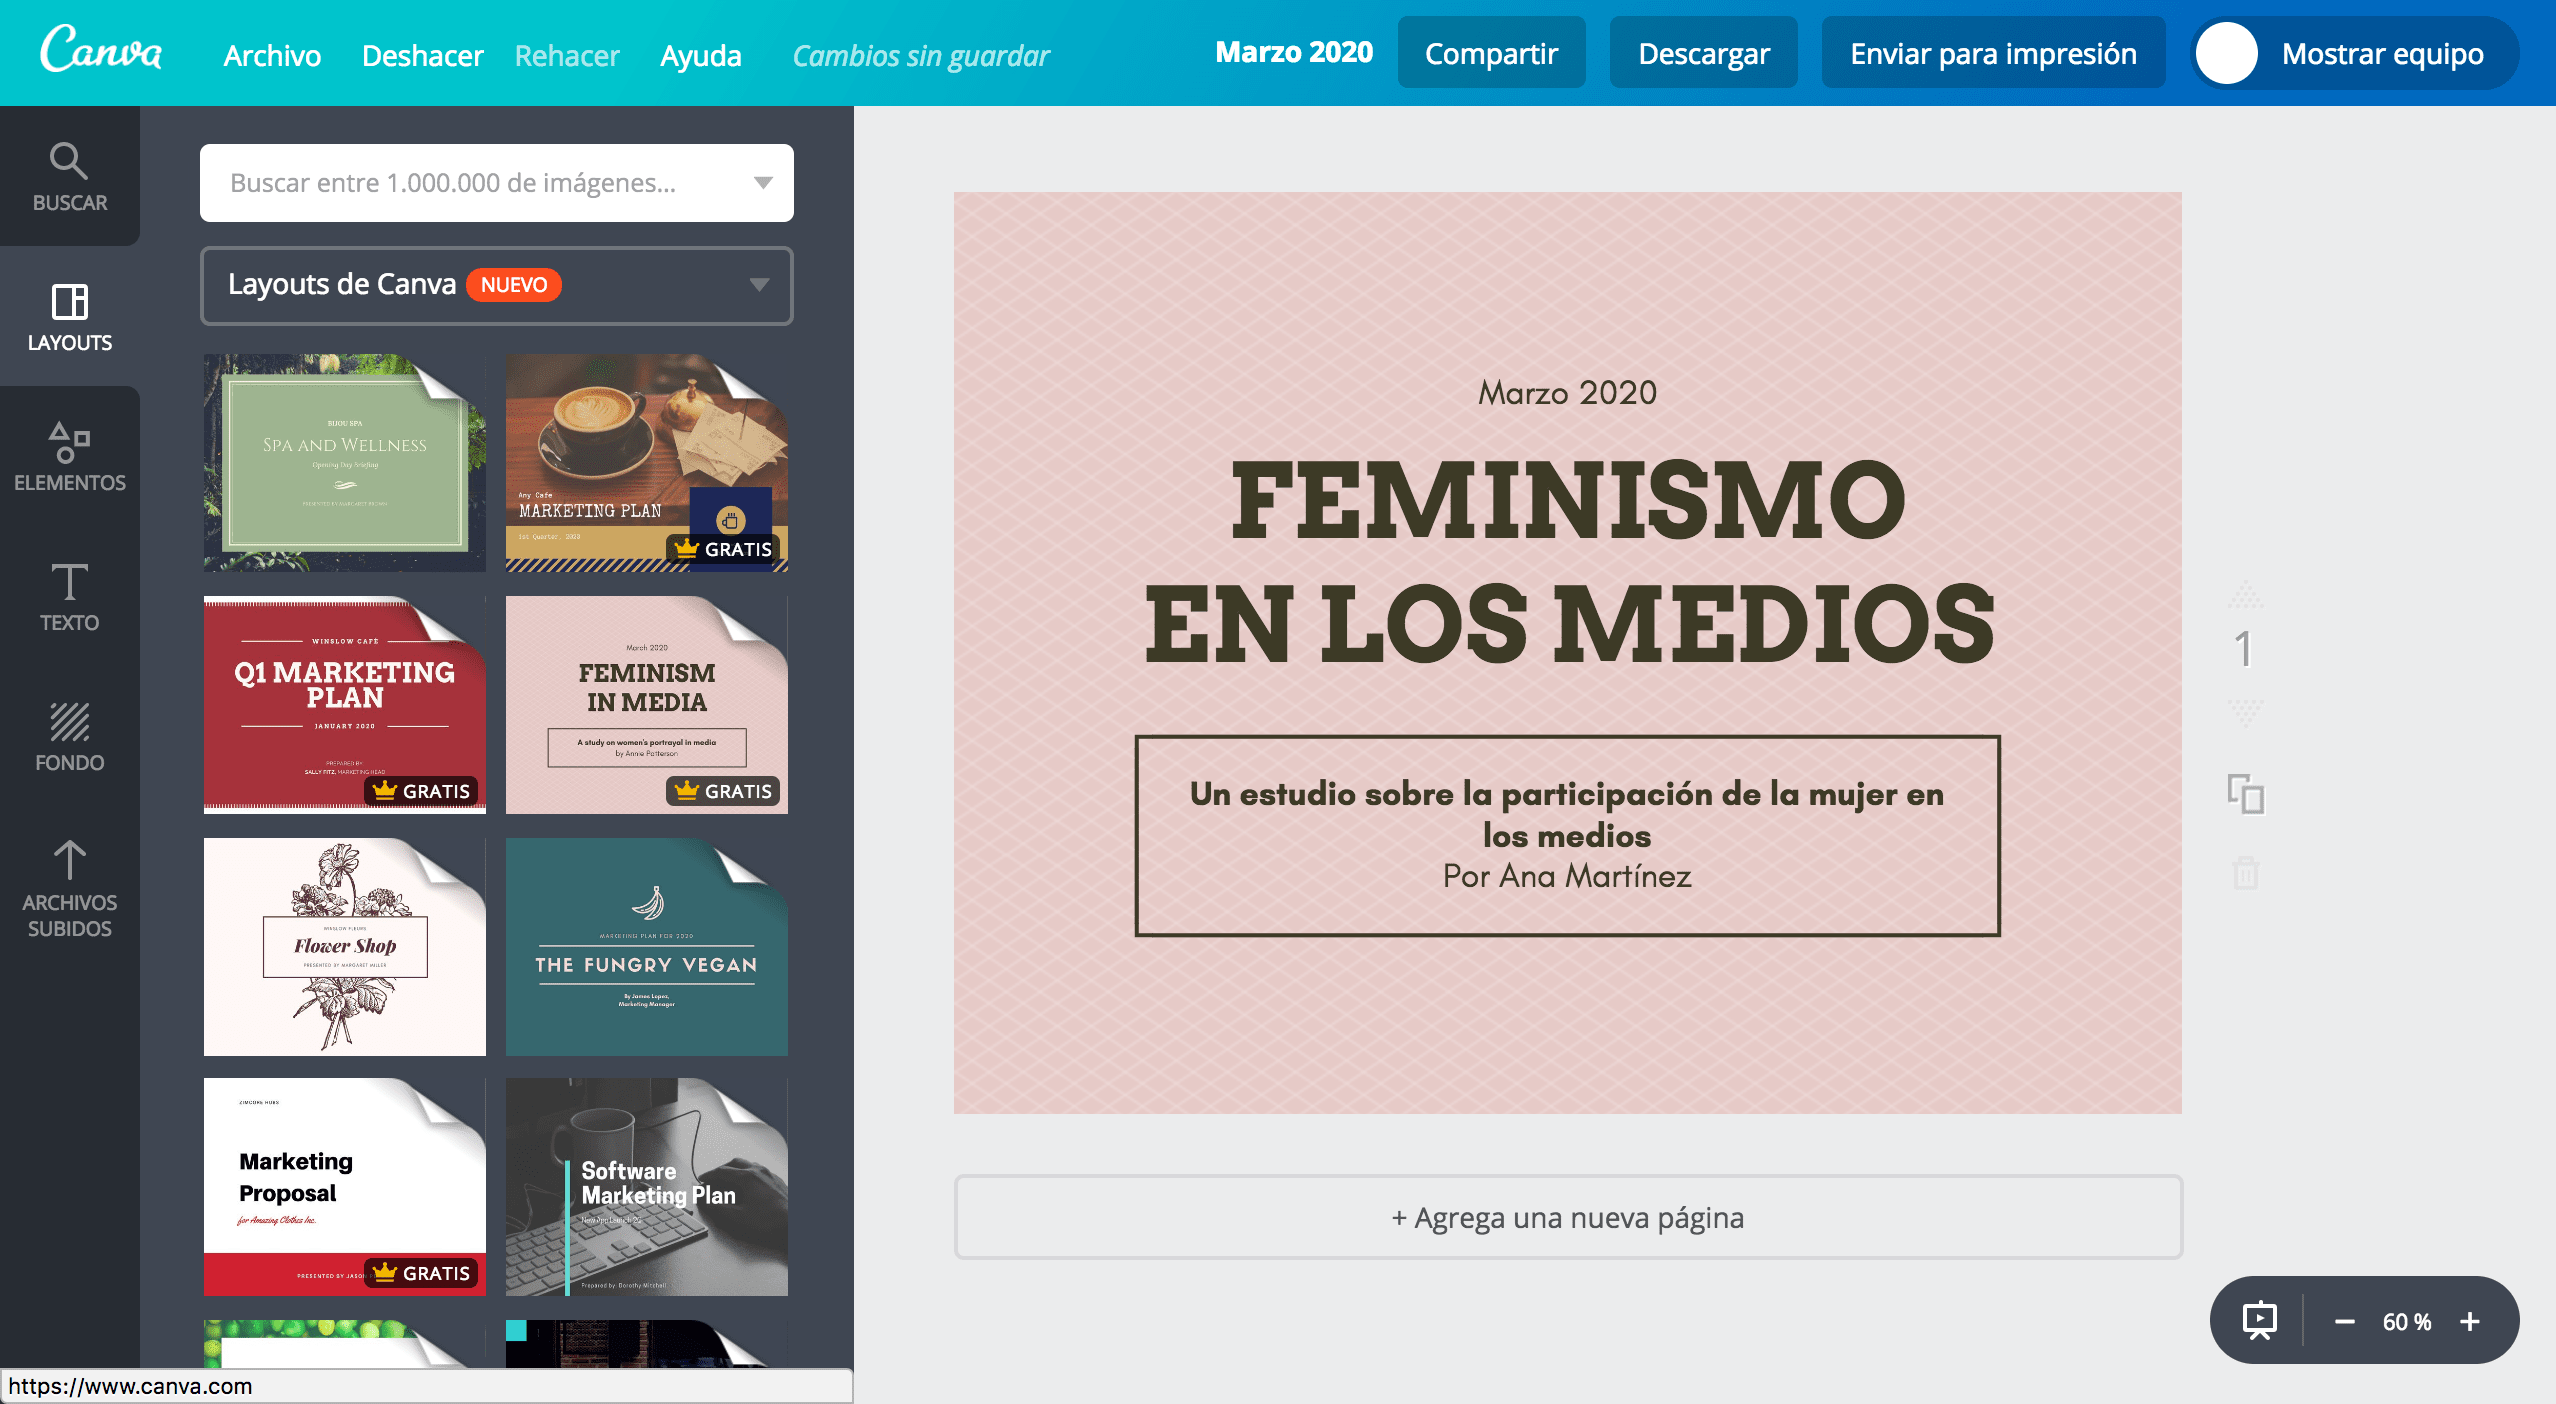Select the Elementos sidebar icon
2556x1404 pixels.
(x=69, y=456)
